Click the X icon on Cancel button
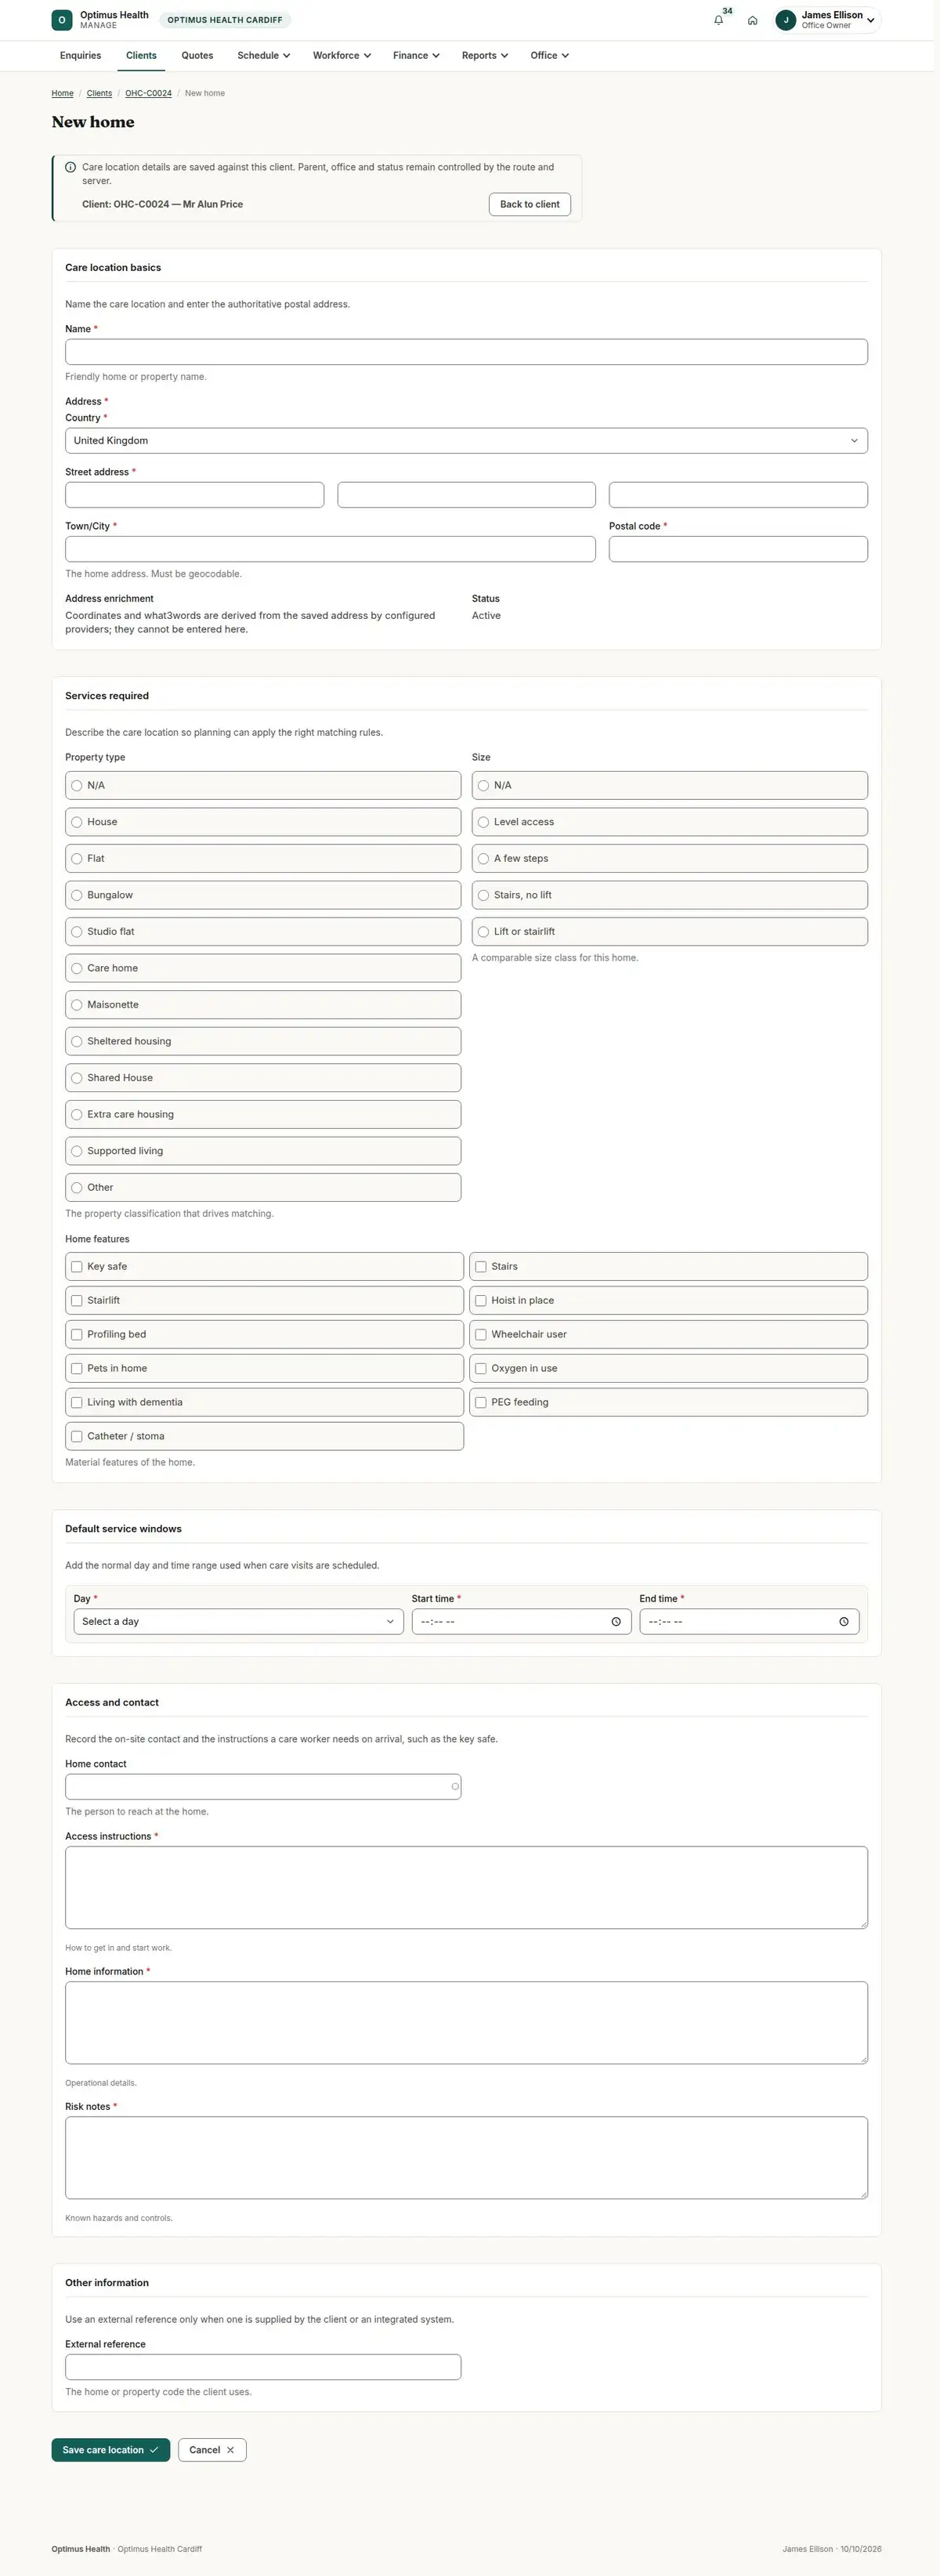 [x=230, y=2450]
